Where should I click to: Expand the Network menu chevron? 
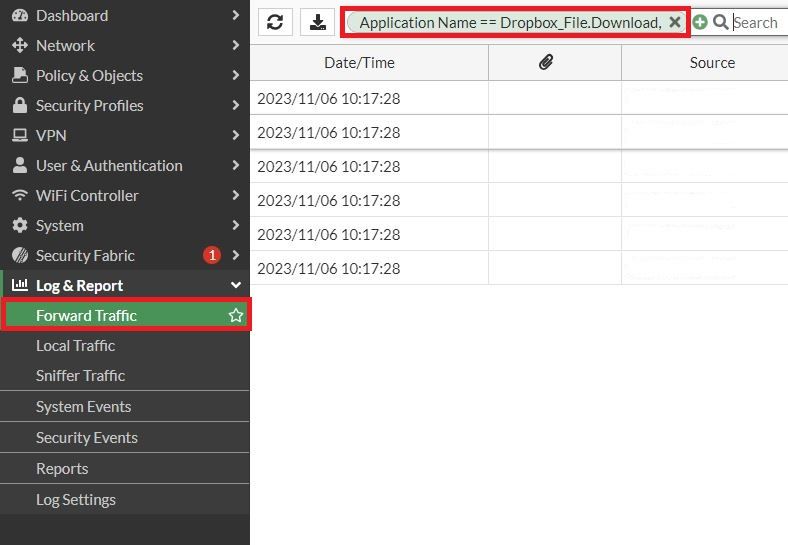pyautogui.click(x=235, y=45)
